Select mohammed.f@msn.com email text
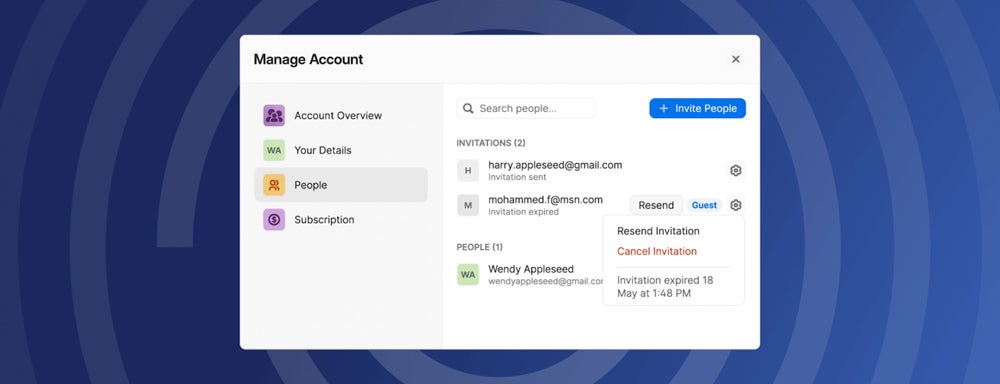The image size is (1000, 384). coord(545,200)
